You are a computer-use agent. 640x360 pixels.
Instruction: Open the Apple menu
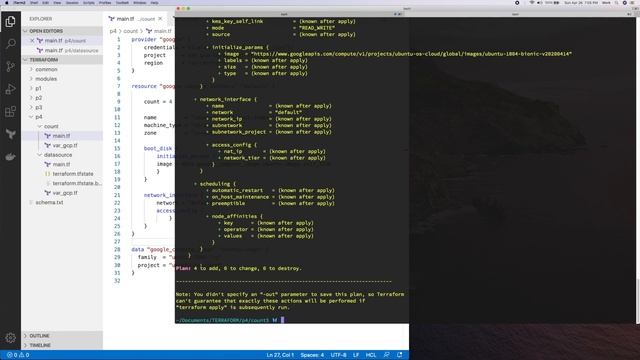(x=7, y=2)
